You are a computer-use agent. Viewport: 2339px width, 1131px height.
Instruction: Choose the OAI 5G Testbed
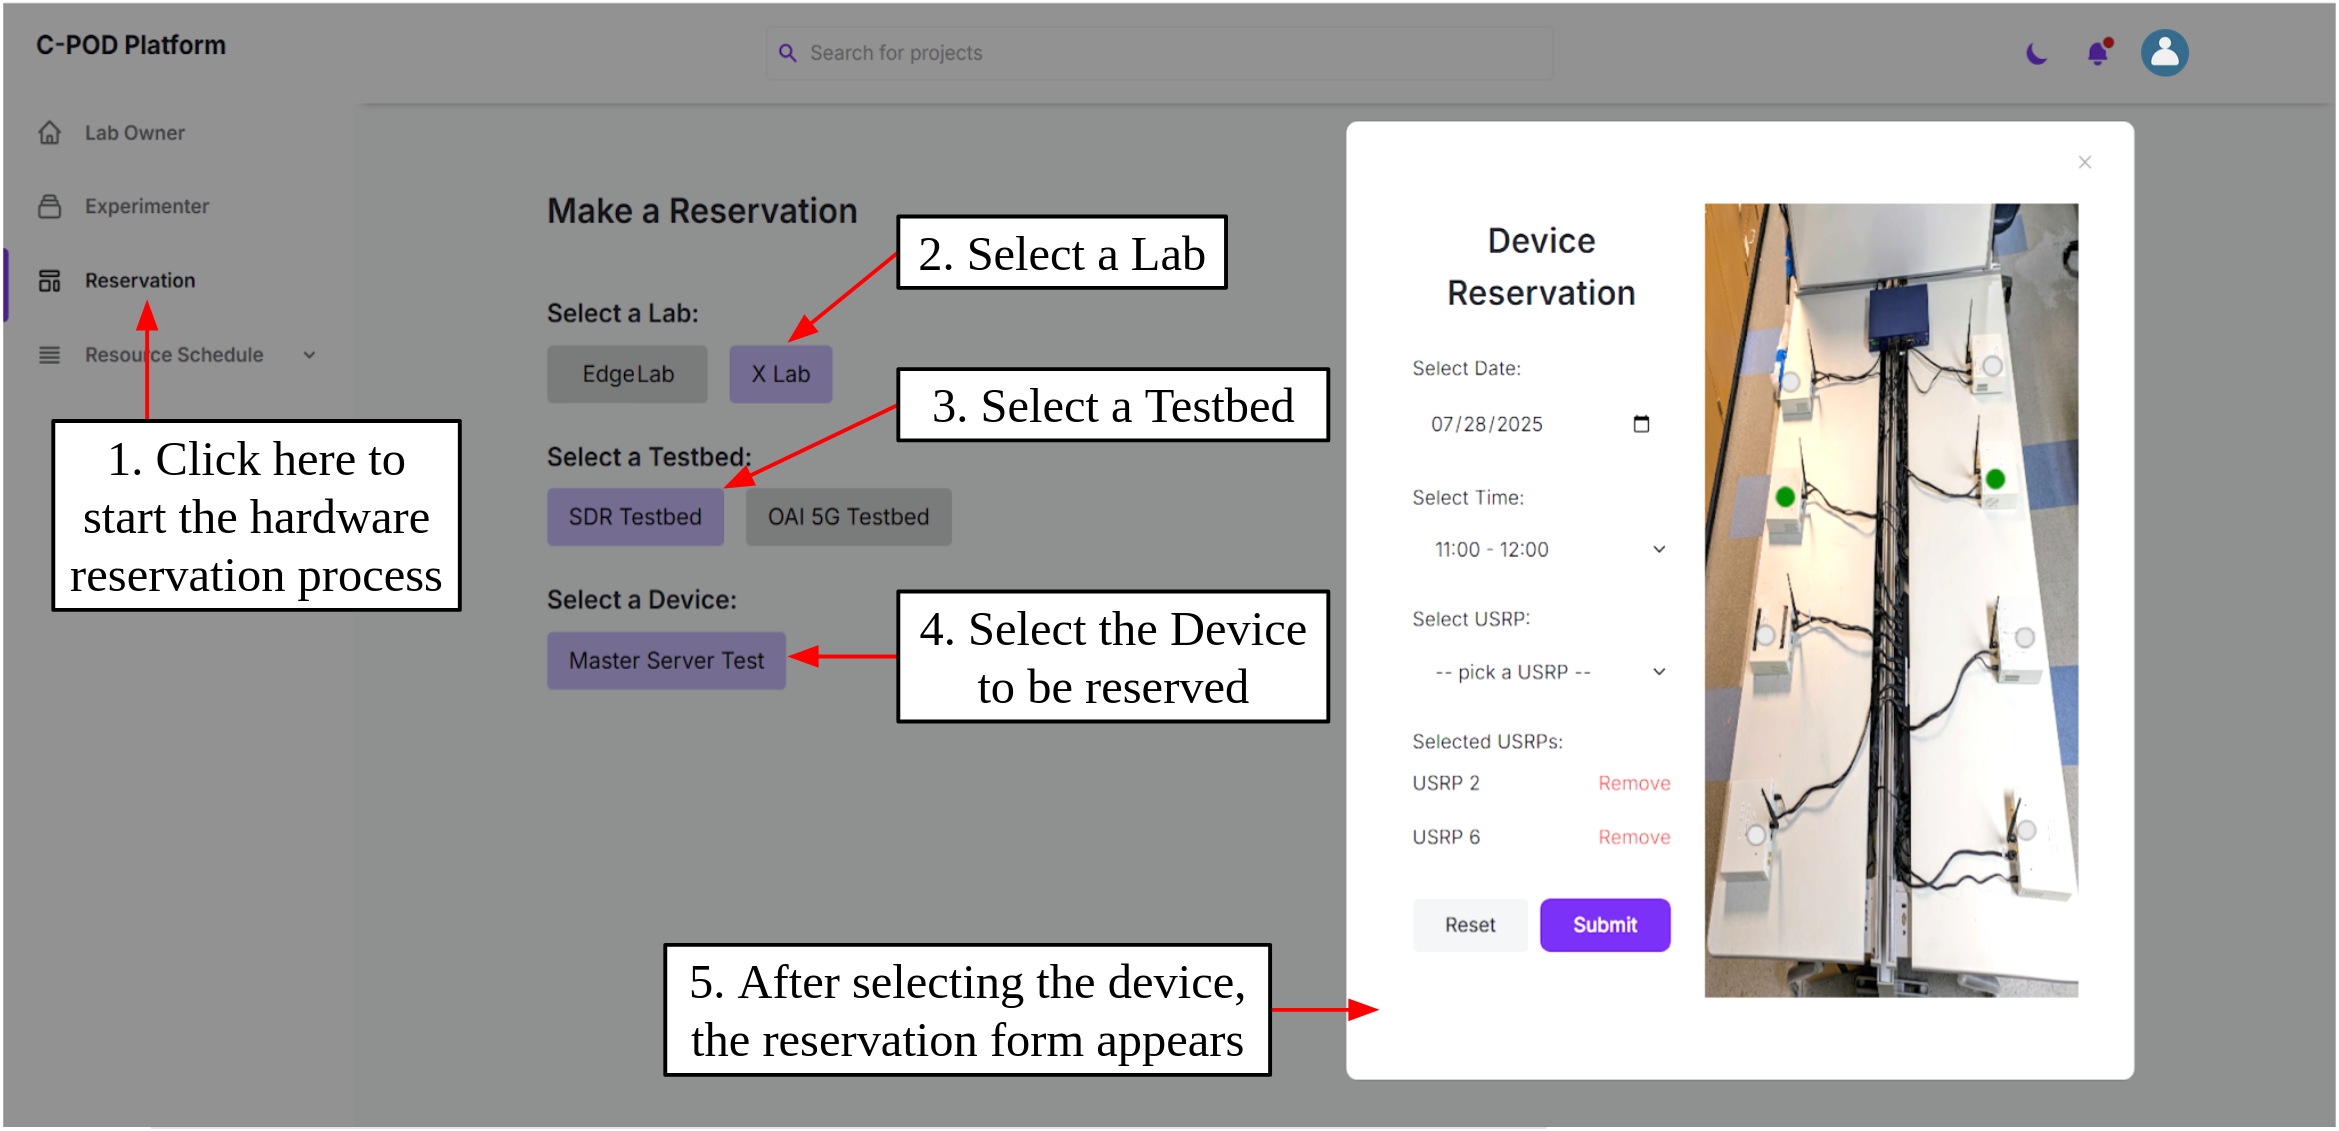click(x=848, y=517)
